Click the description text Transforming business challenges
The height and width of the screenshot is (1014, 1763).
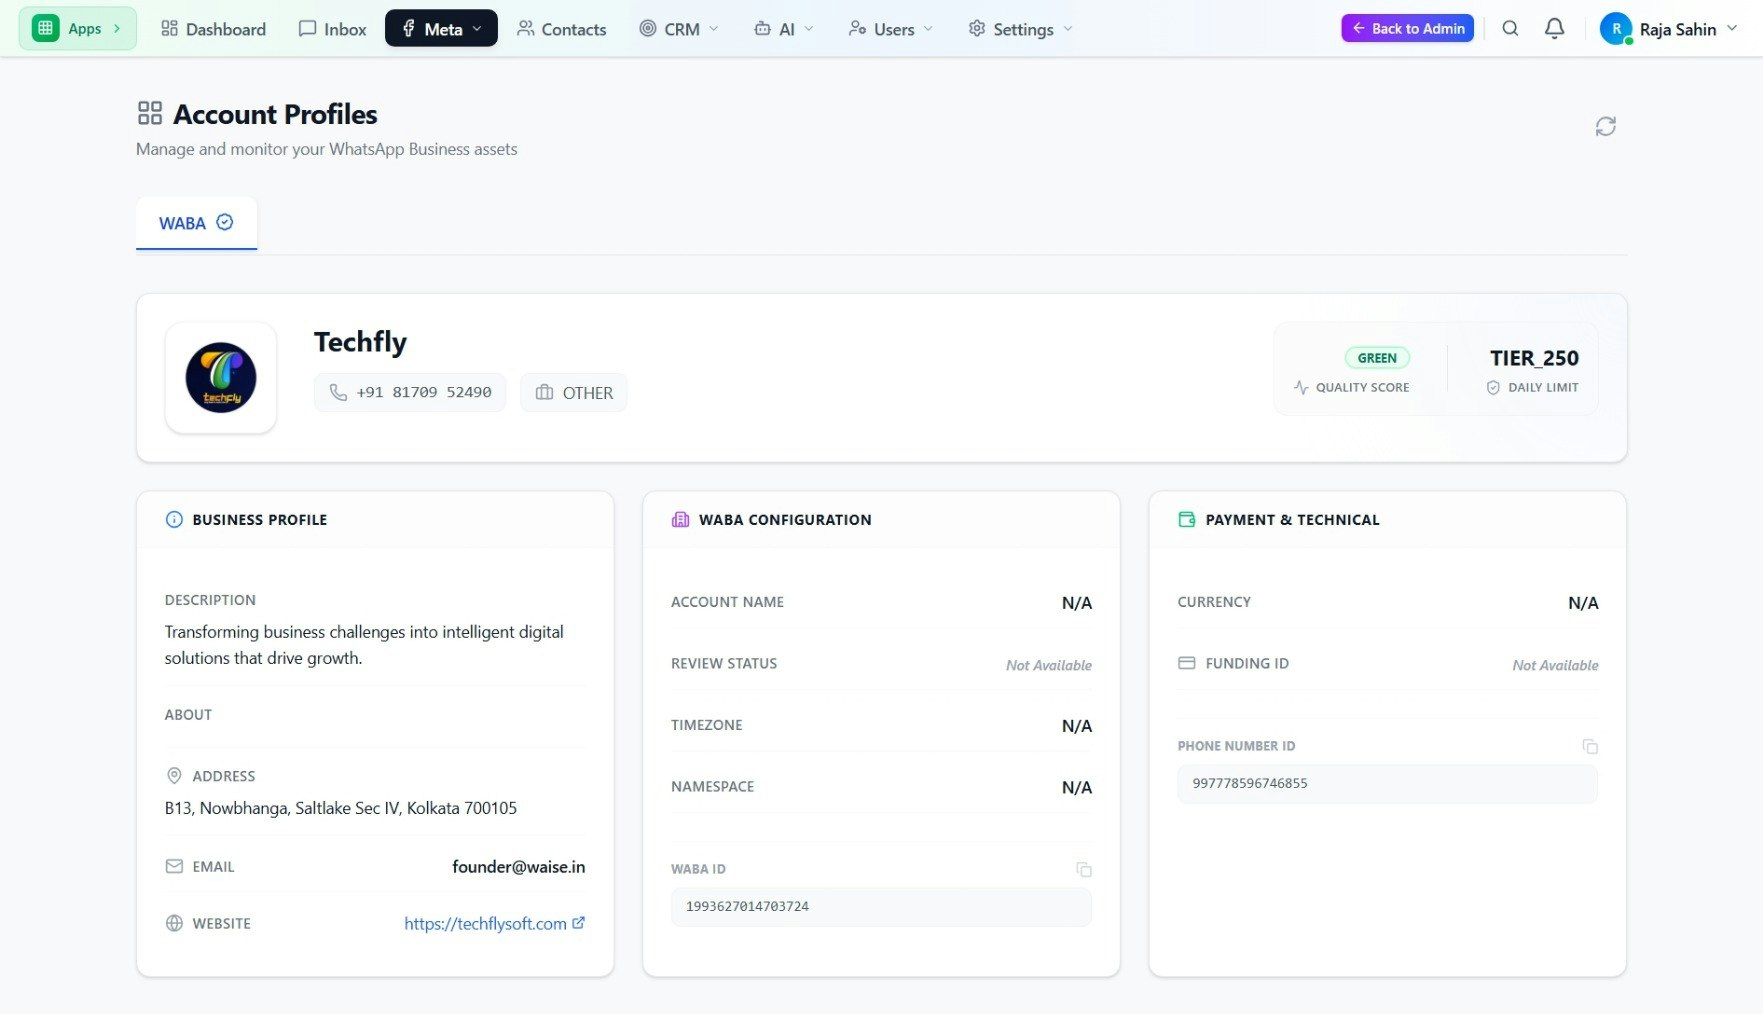pos(364,645)
